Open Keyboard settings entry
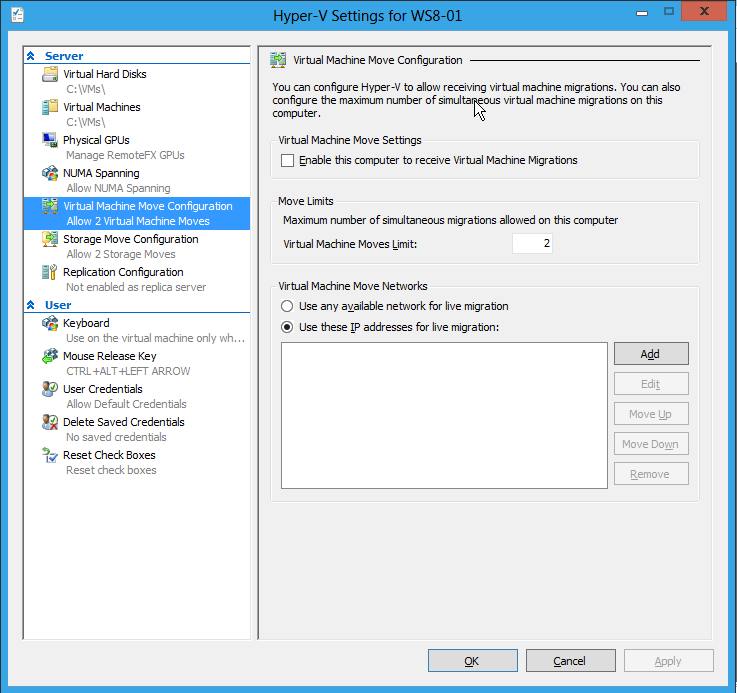This screenshot has width=737, height=693. pos(137,331)
